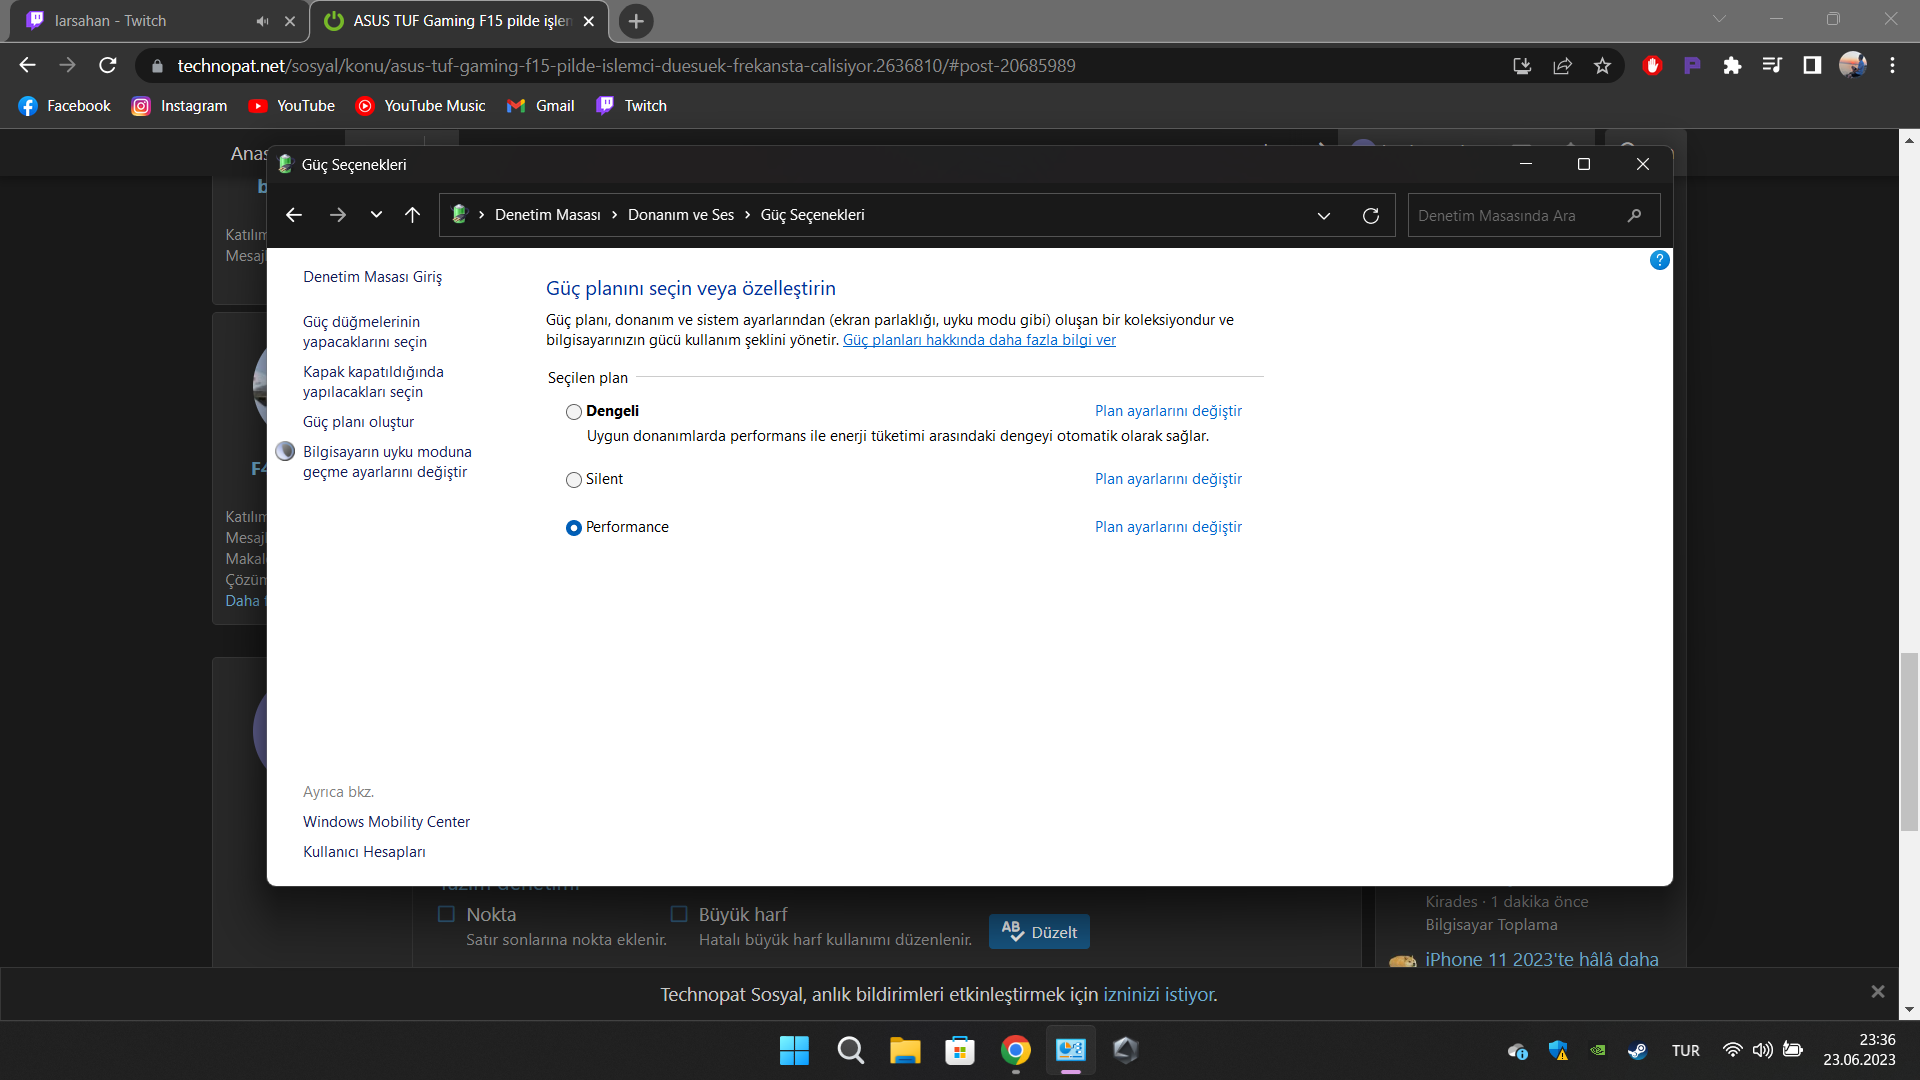Image resolution: width=1920 pixels, height=1080 pixels.
Task: Expand the address bar history dropdown
Action: [1324, 215]
